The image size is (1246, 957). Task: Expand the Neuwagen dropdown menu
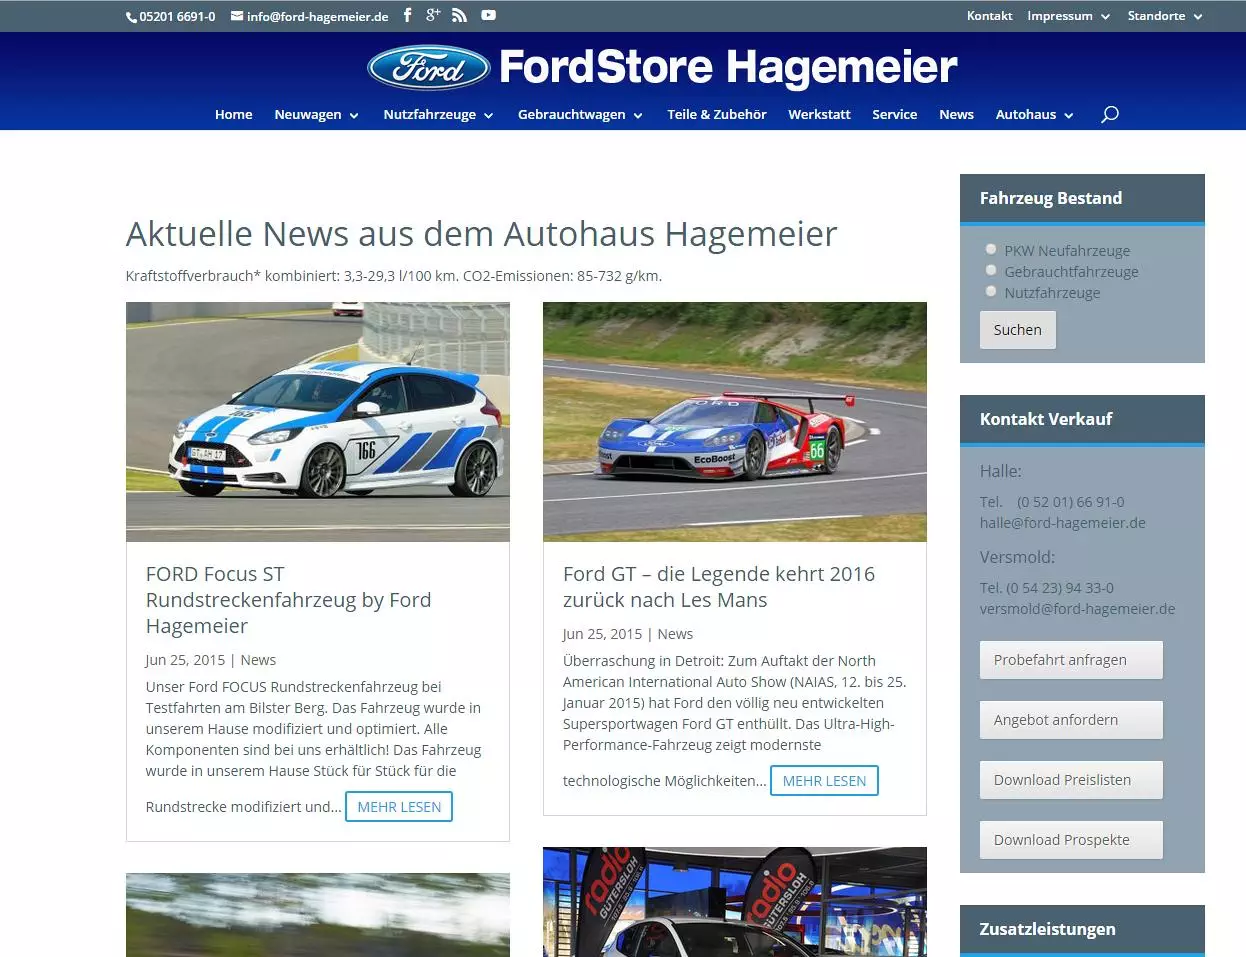(316, 114)
